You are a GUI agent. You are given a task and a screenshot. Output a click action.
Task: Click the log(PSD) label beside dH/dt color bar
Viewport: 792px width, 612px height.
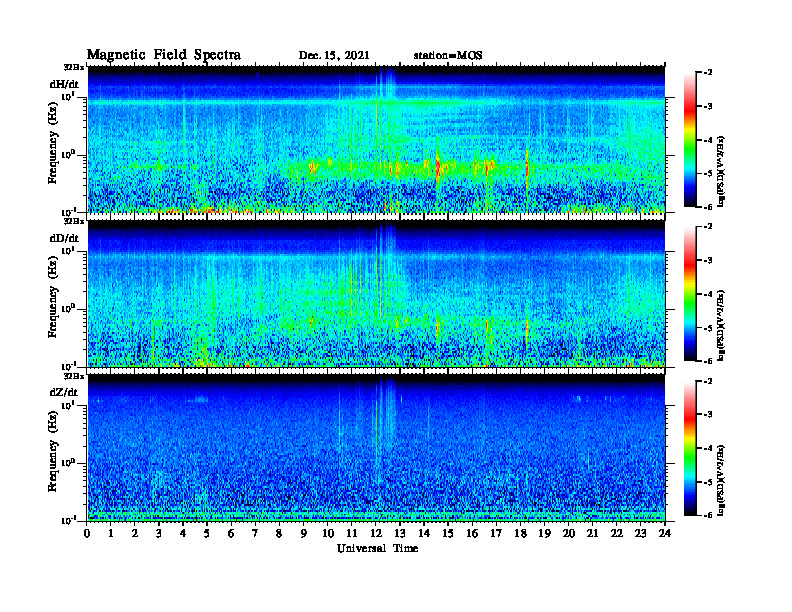[721, 170]
